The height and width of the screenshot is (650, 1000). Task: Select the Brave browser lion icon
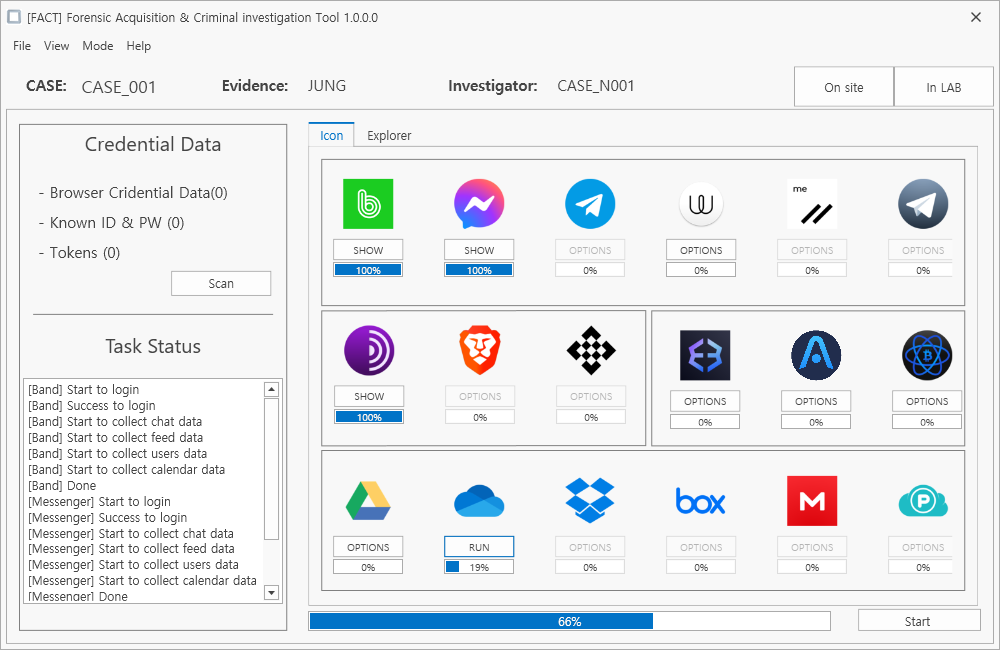click(480, 350)
